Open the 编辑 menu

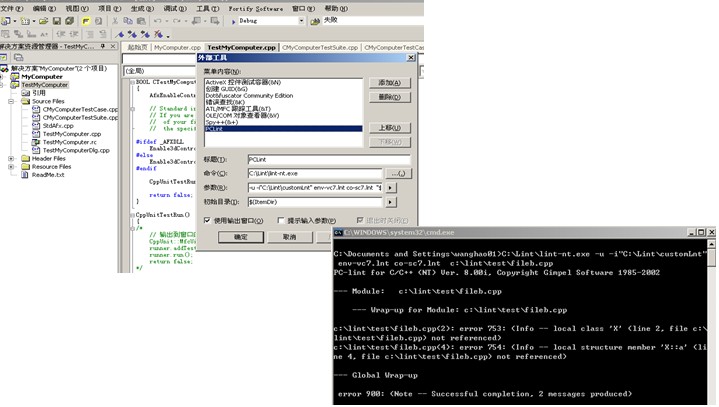click(x=44, y=9)
